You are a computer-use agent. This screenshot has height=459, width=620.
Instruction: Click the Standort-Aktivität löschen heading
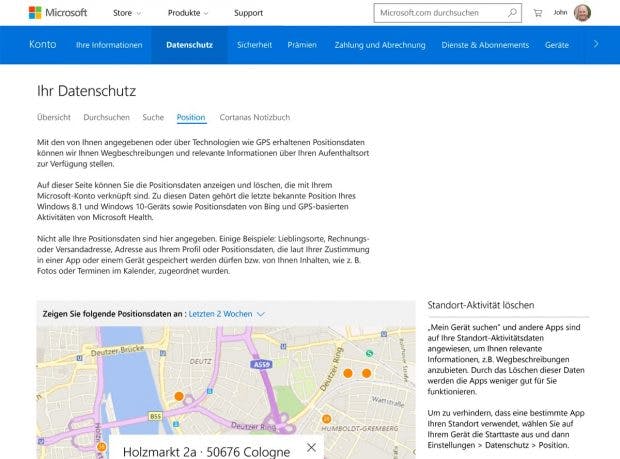pyautogui.click(x=480, y=305)
